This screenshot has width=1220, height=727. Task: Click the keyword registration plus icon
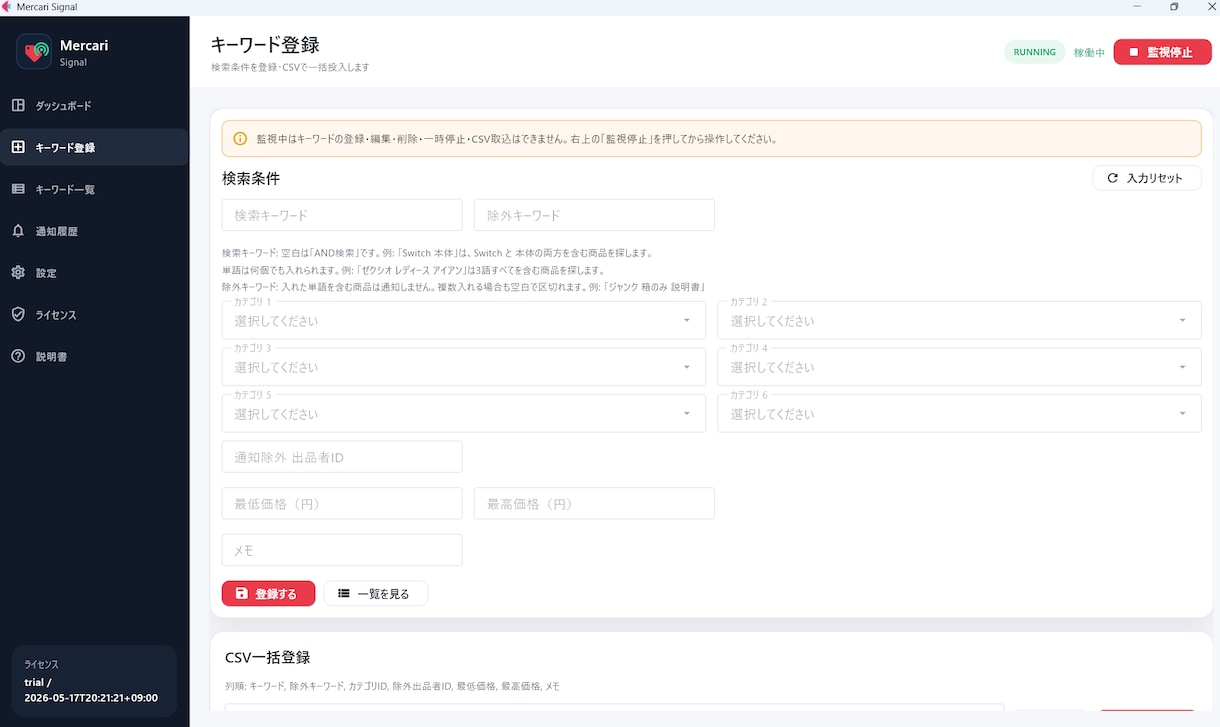18,147
